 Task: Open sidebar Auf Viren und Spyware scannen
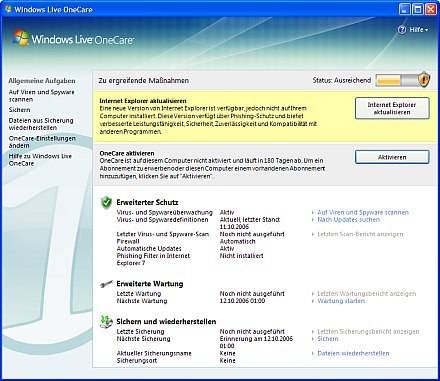coord(42,96)
